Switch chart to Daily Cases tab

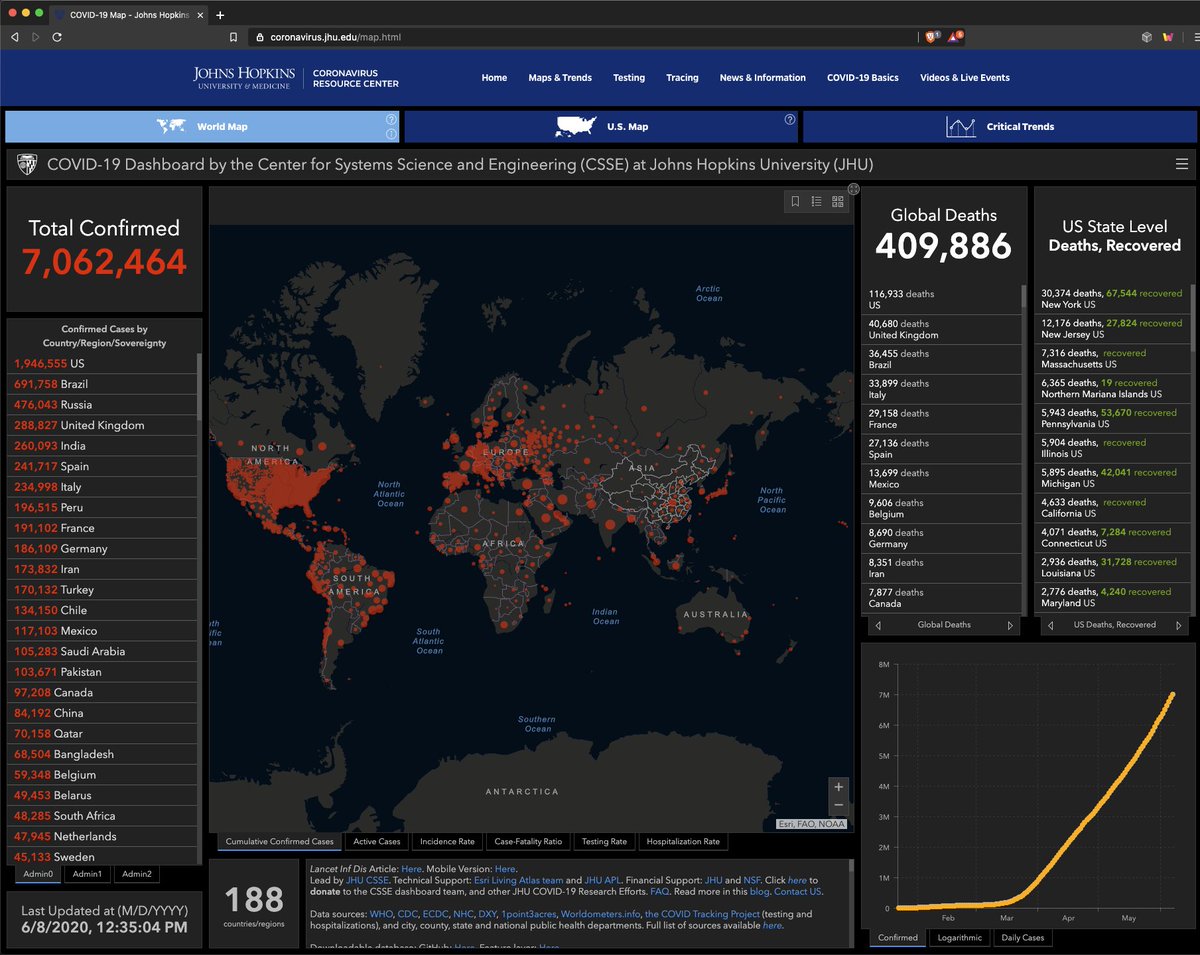click(x=1023, y=938)
